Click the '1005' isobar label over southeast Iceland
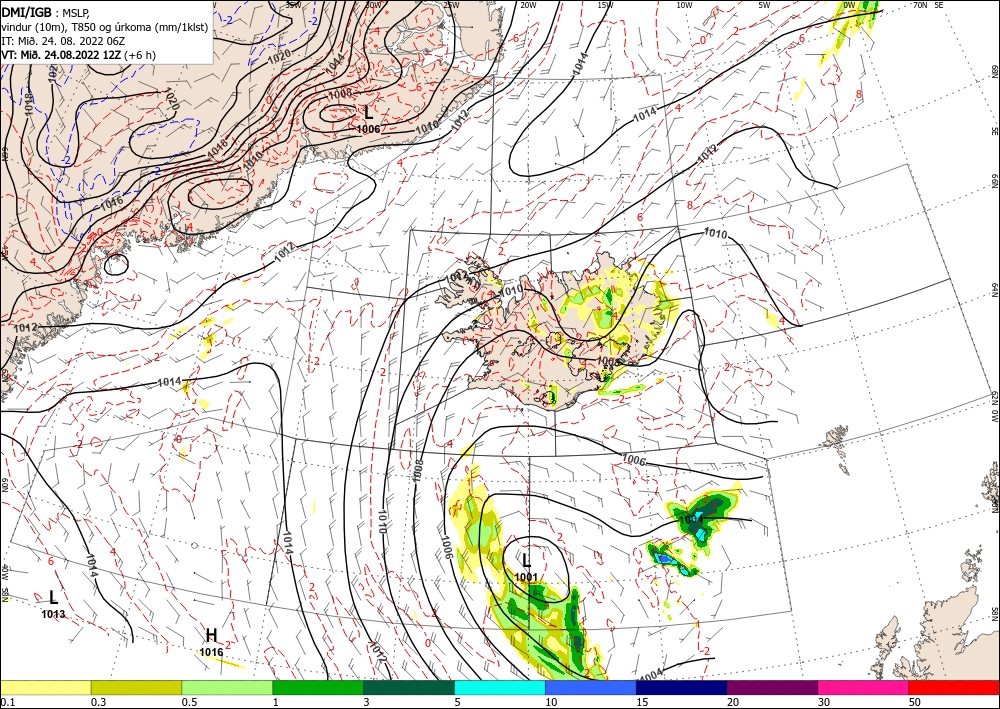 pos(608,361)
